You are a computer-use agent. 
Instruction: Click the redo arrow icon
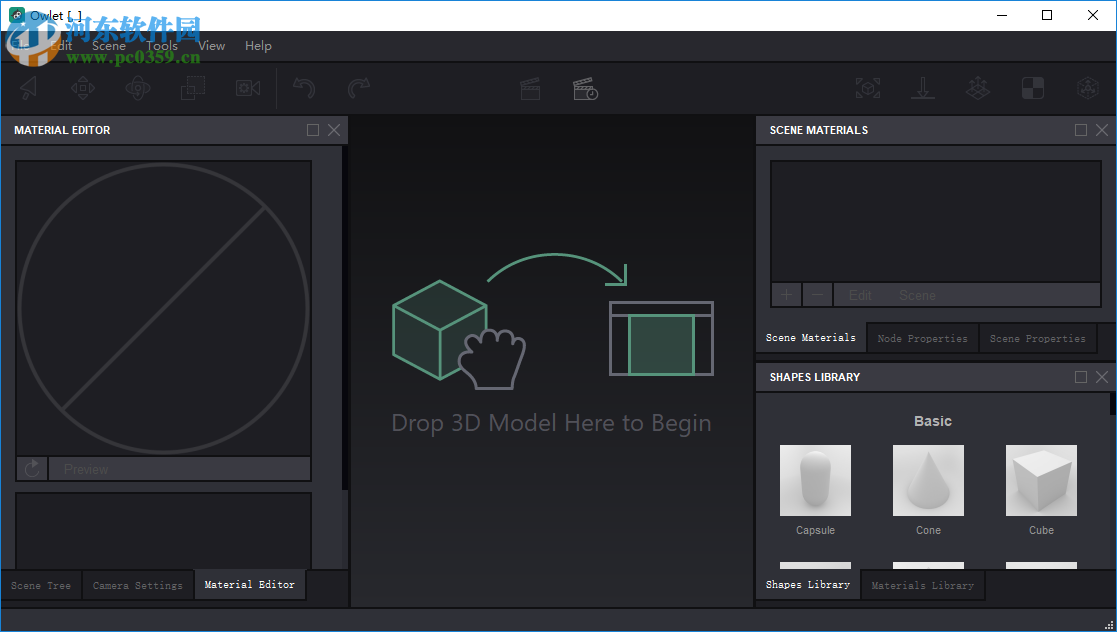coord(360,88)
